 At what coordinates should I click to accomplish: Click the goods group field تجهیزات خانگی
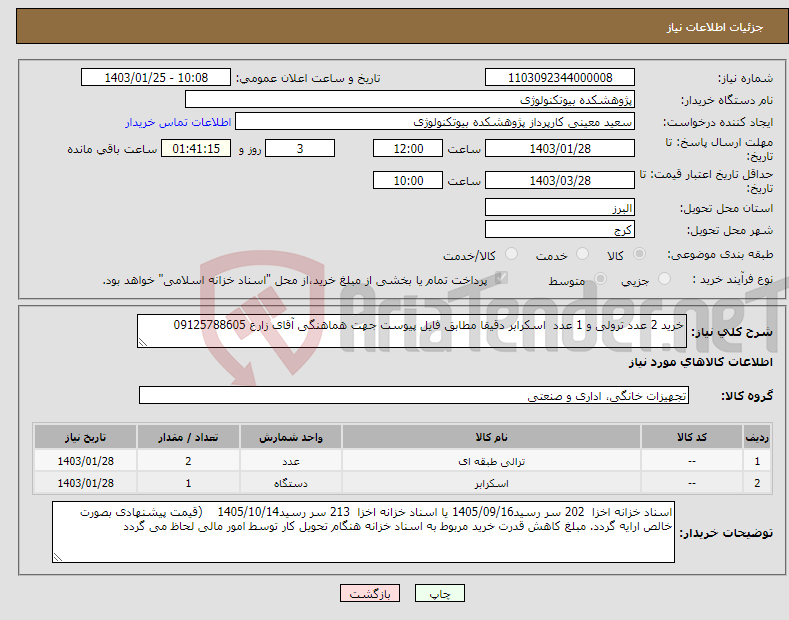pyautogui.click(x=414, y=396)
